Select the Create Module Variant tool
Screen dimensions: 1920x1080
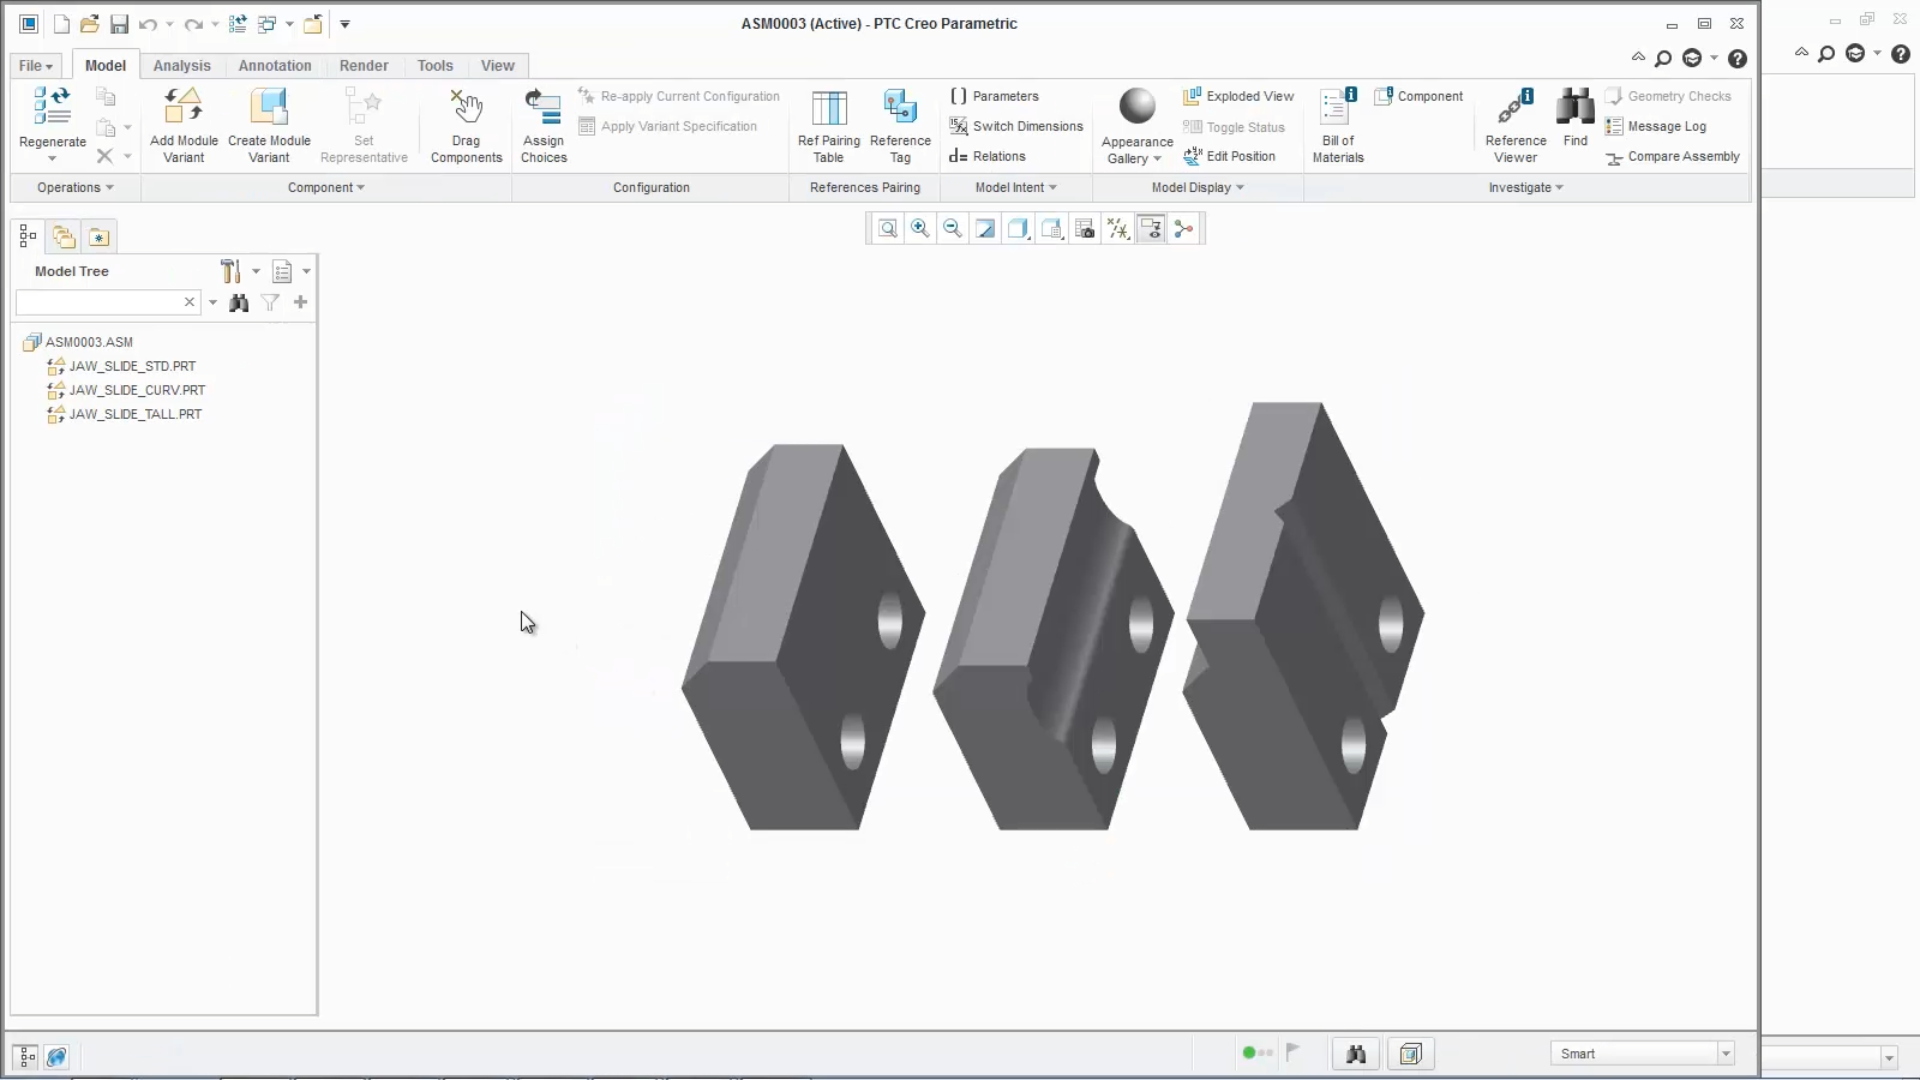pos(269,125)
